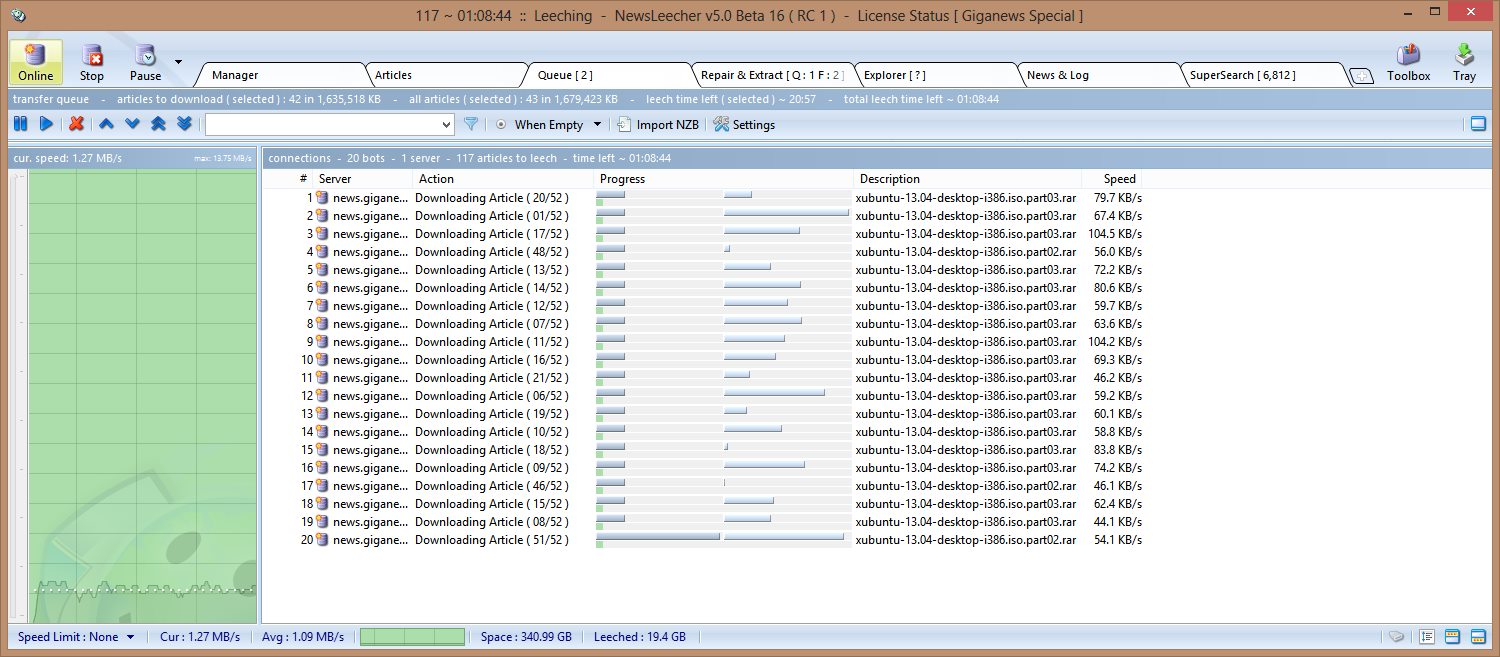The height and width of the screenshot is (657, 1500).
Task: Click server icon of connection row 9
Action: pos(322,342)
